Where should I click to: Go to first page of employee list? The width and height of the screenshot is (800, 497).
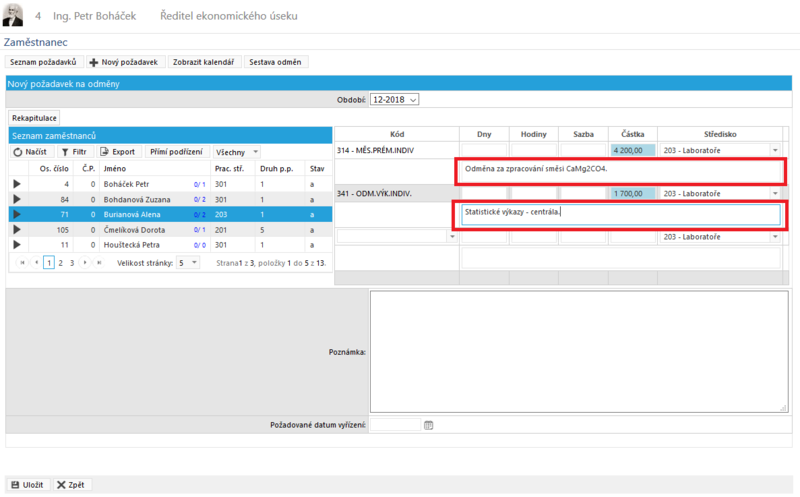(x=22, y=263)
